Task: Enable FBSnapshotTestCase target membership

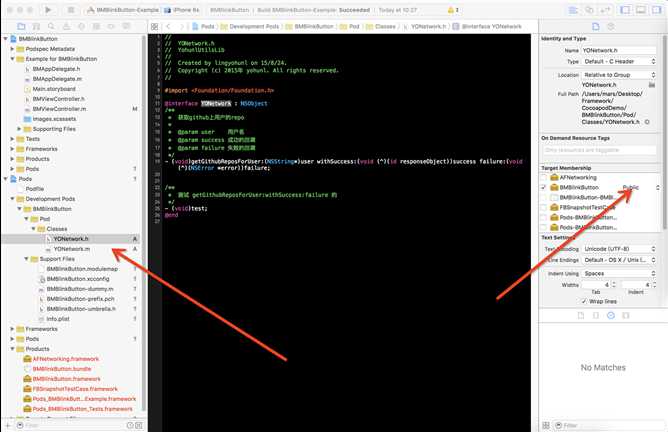Action: tap(544, 207)
